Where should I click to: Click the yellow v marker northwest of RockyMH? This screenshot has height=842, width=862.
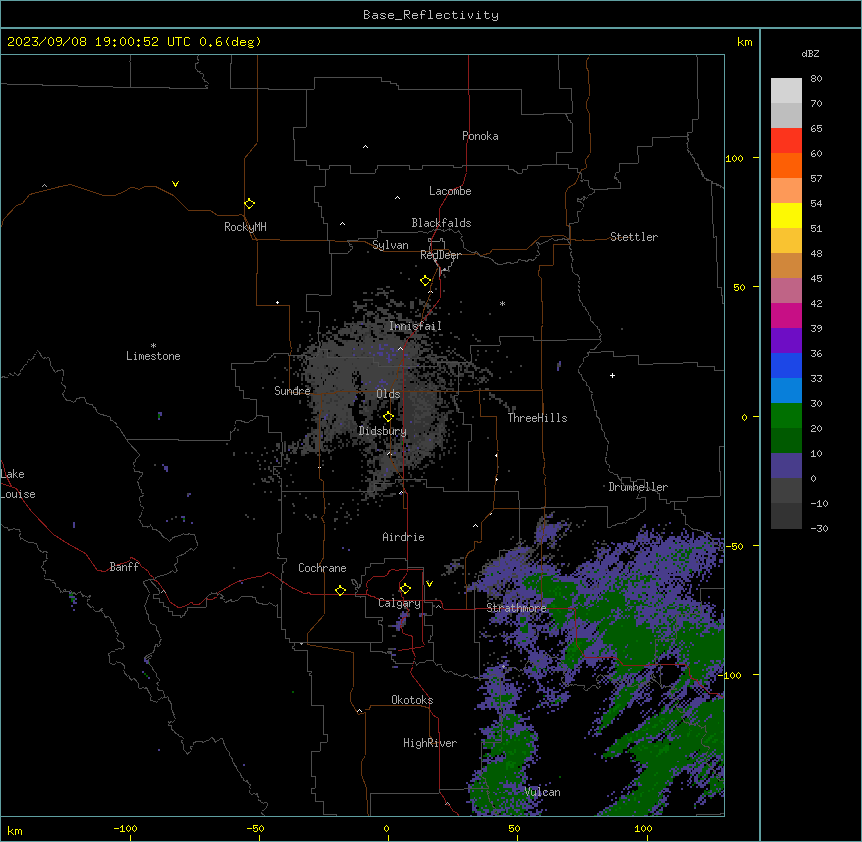(x=175, y=184)
